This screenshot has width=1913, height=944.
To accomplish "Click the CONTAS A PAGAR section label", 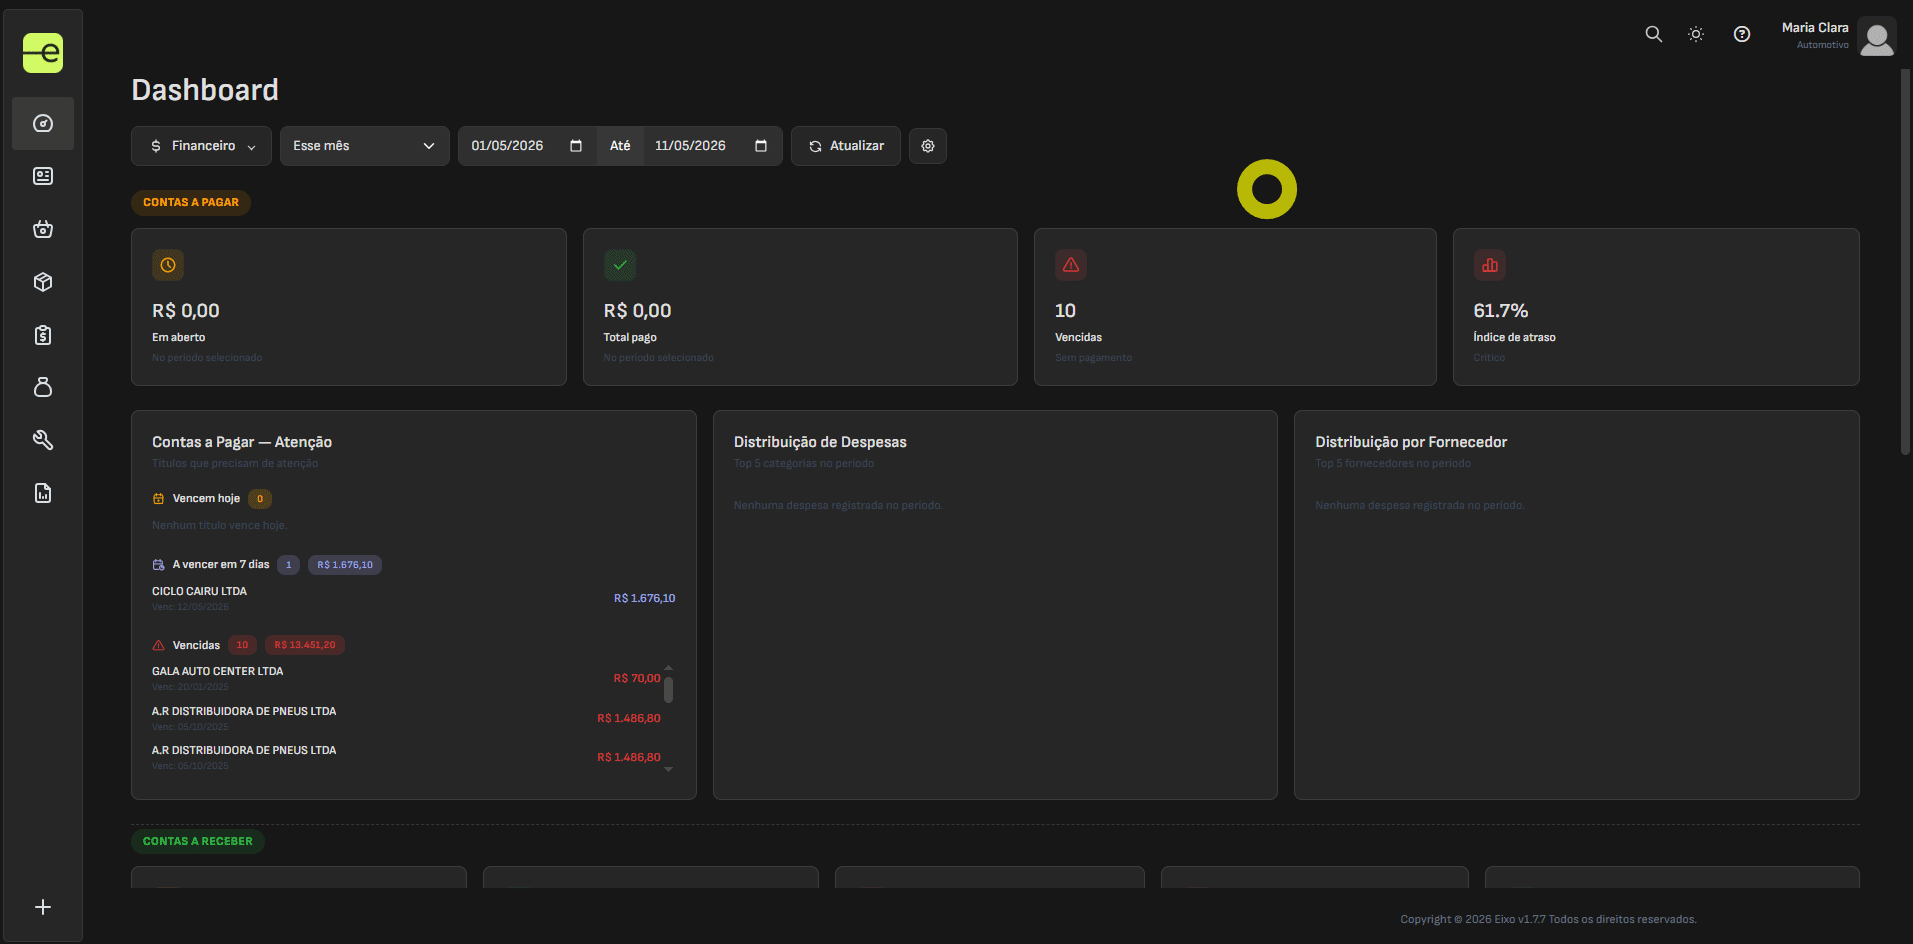I will (191, 202).
